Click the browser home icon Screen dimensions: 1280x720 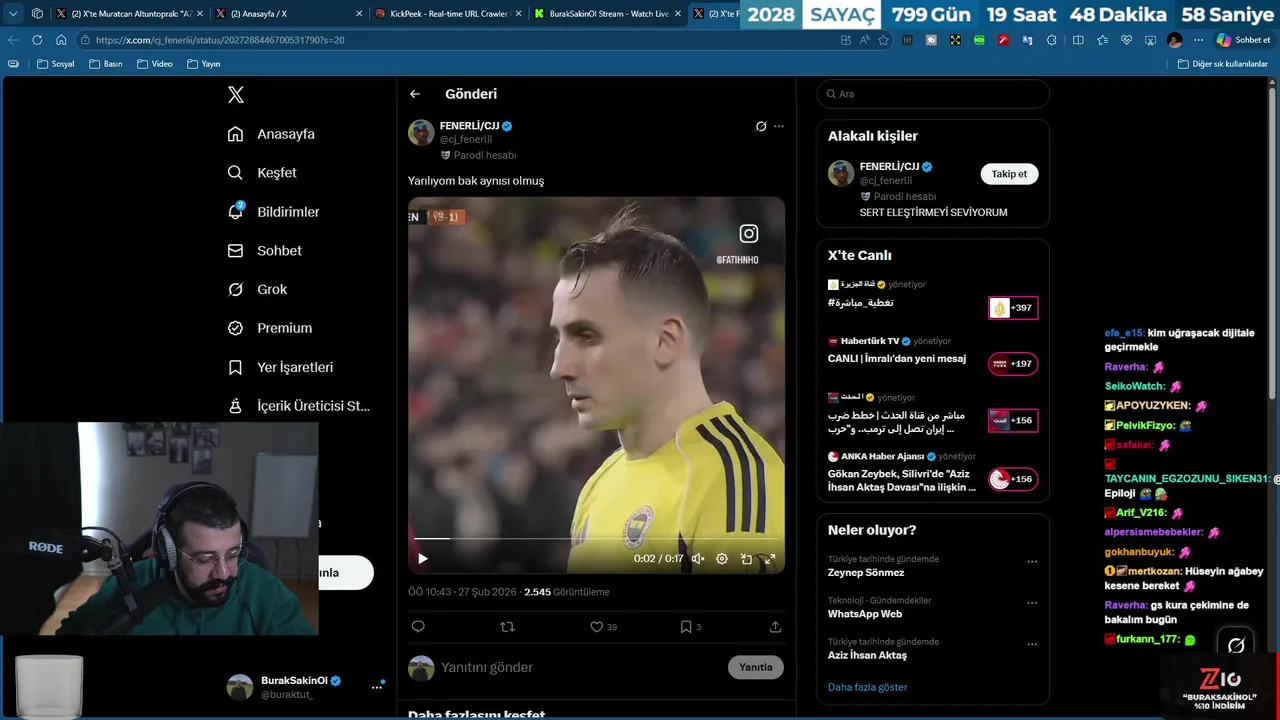61,40
